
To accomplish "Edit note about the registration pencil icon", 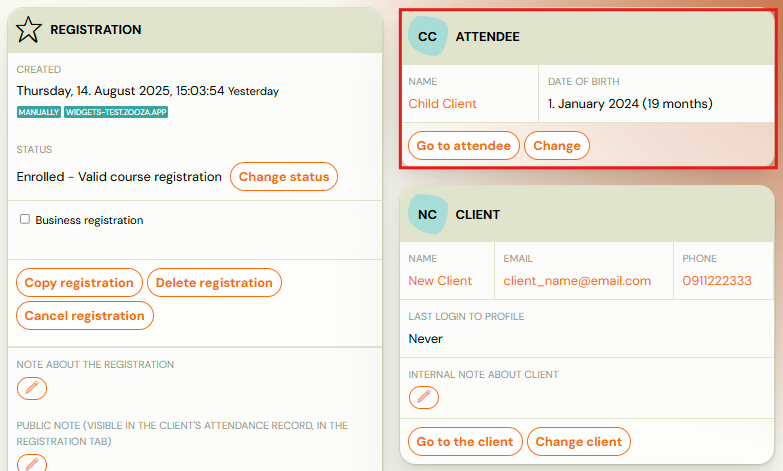I will point(32,388).
